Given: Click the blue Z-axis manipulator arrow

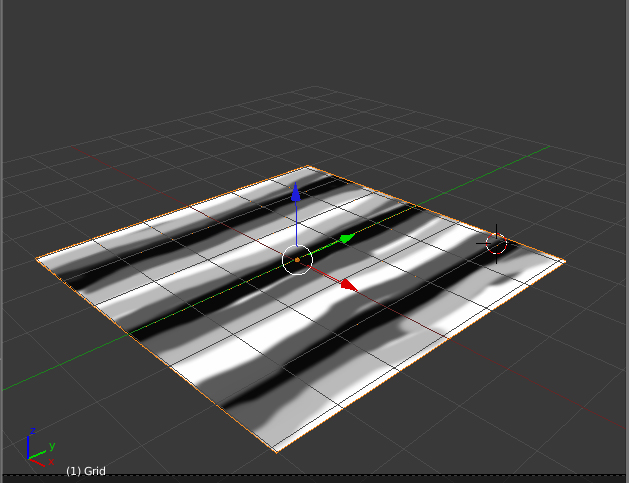Looking at the screenshot, I should tap(296, 192).
